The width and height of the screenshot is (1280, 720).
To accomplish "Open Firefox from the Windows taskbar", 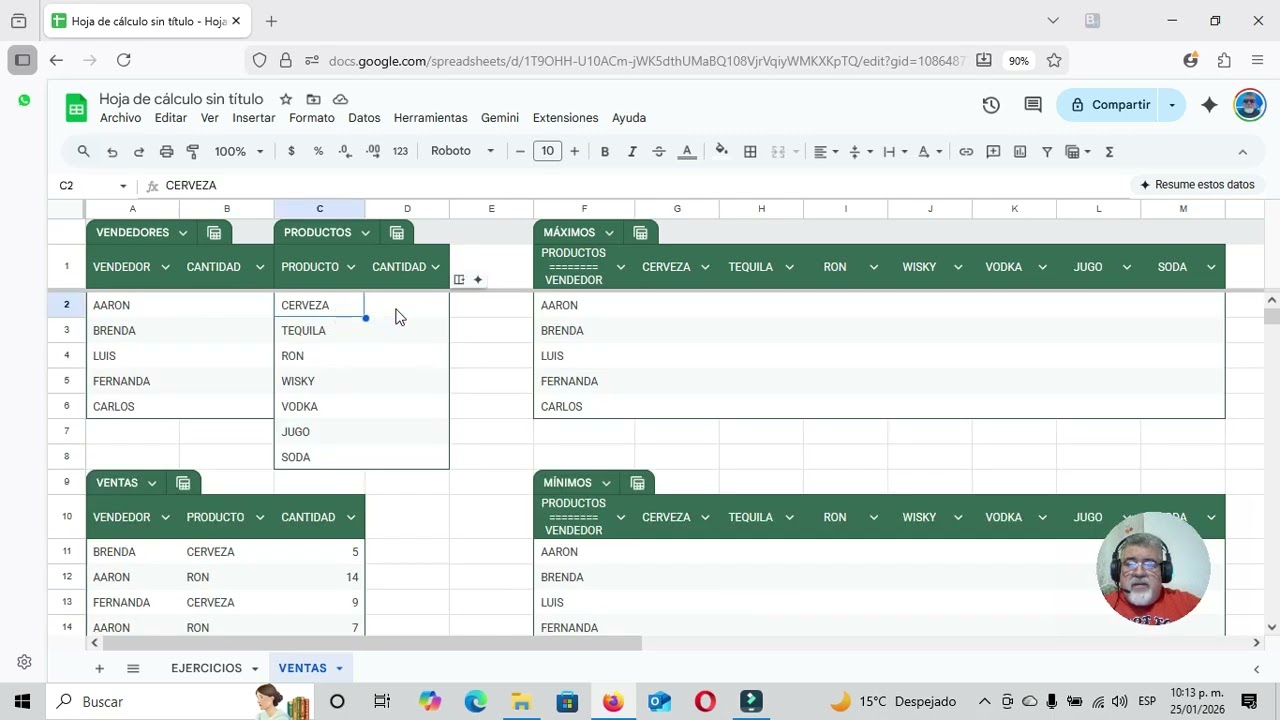I will (613, 702).
